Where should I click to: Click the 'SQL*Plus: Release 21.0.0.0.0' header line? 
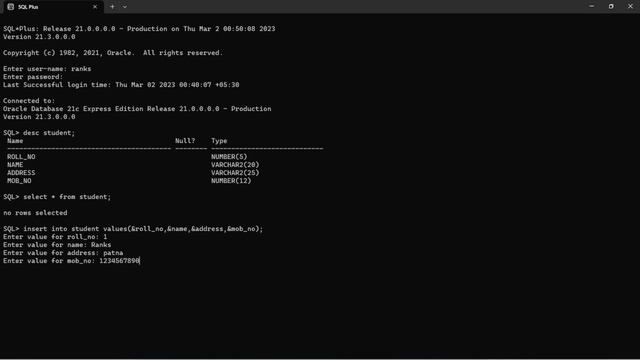point(139,29)
